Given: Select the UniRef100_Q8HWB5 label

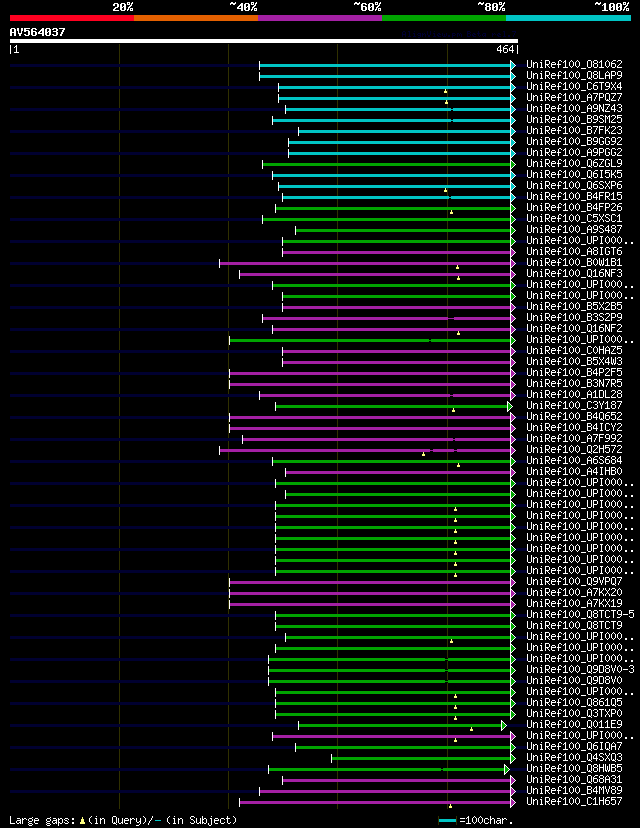Looking at the screenshot, I should pyautogui.click(x=574, y=768).
